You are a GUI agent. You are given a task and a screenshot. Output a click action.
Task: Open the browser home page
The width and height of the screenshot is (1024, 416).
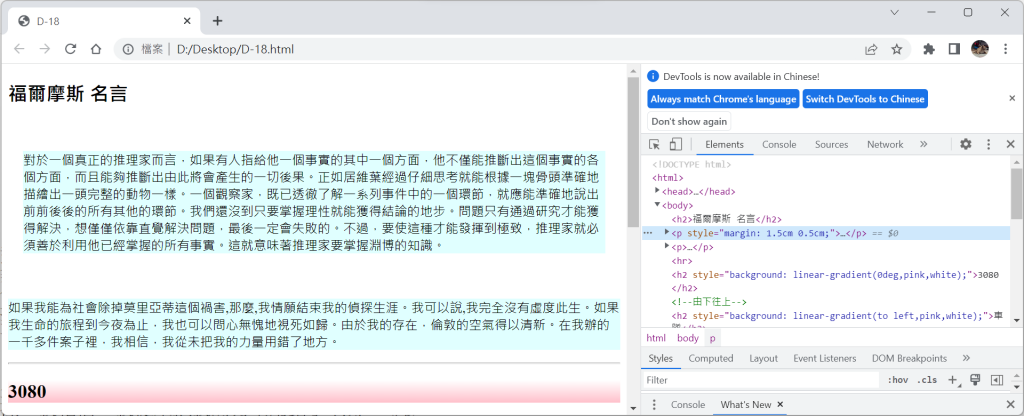pyautogui.click(x=95, y=49)
